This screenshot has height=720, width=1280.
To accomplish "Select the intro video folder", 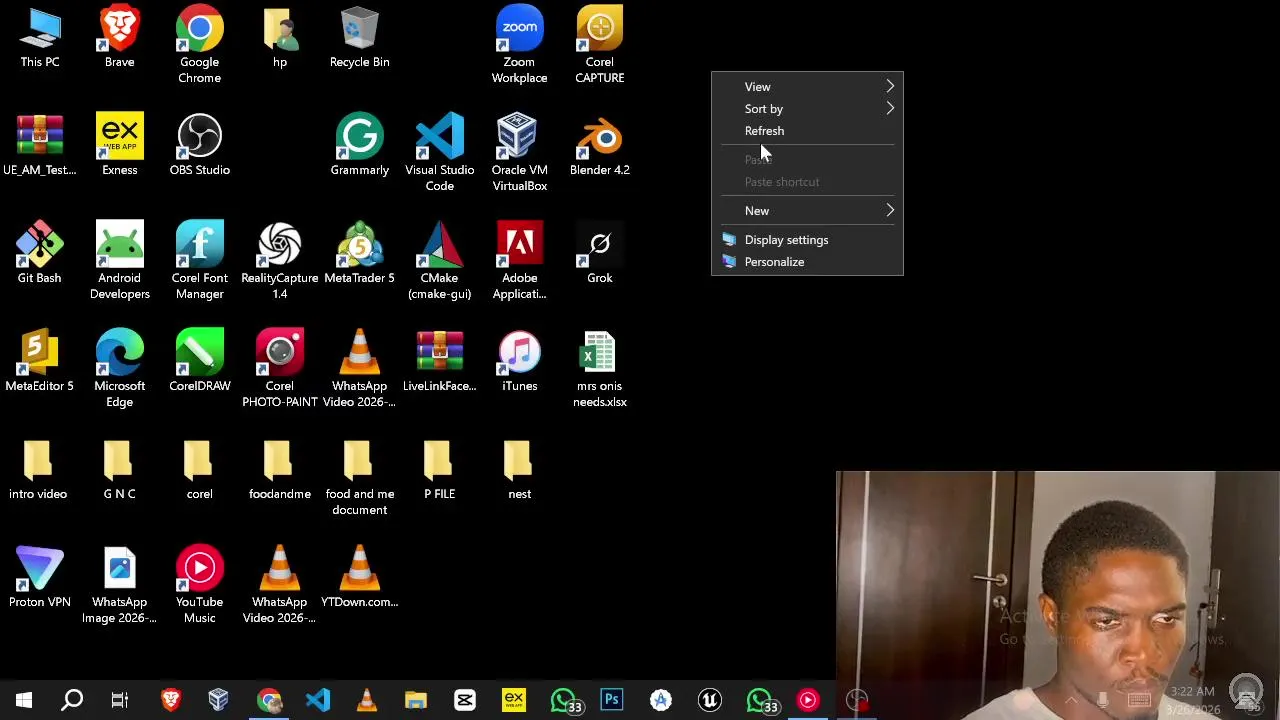I will (38, 470).
